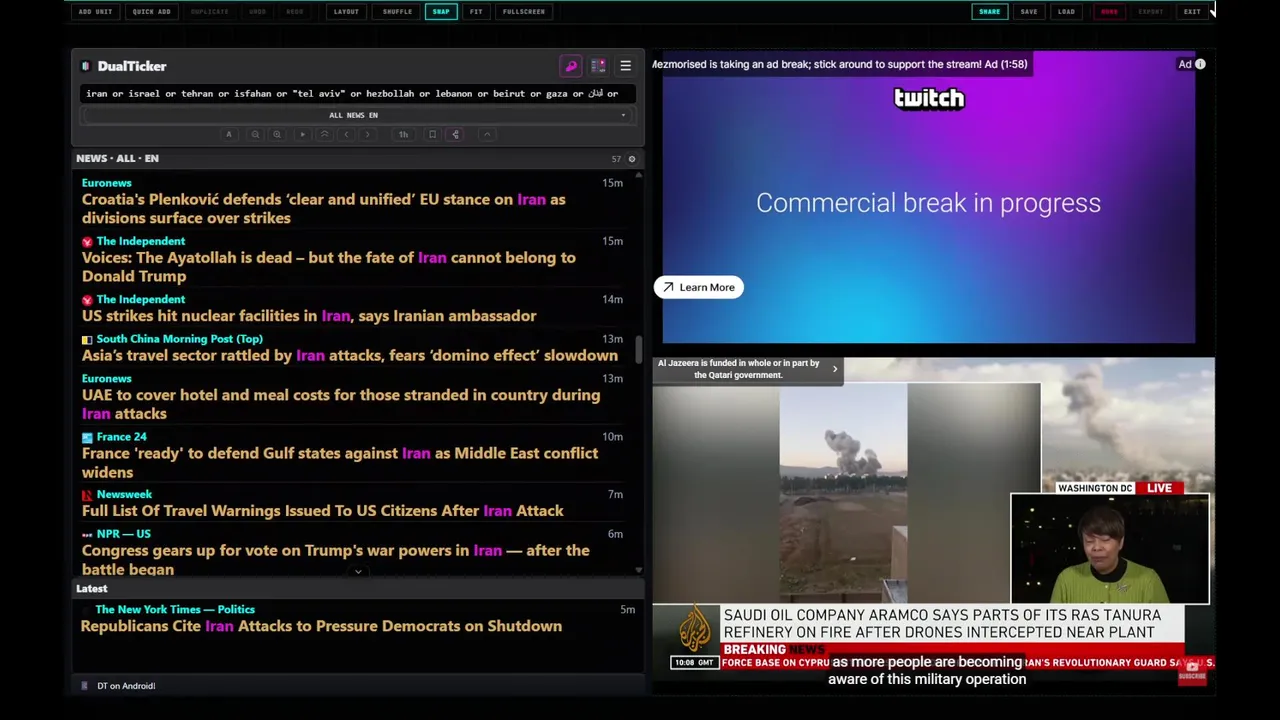Open UAE to cover hotel costs headline

point(341,404)
